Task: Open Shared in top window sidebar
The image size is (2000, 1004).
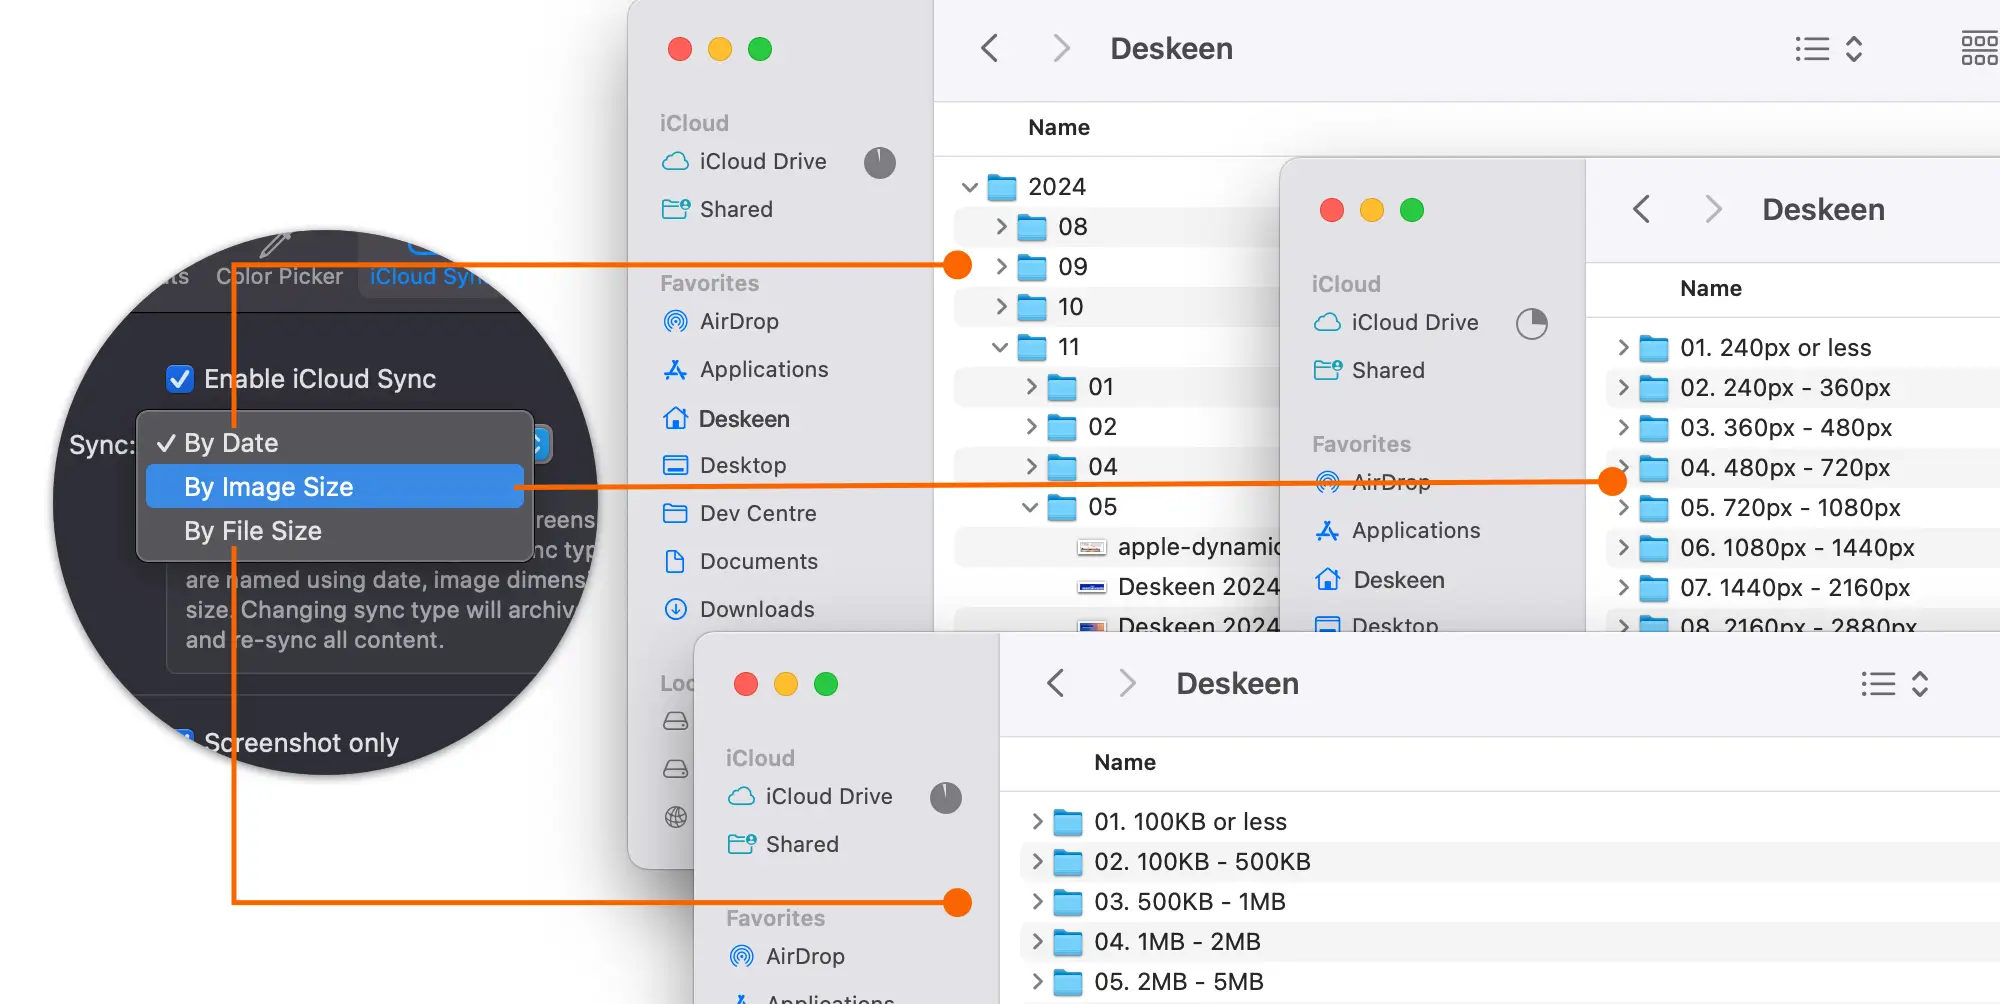Action: point(717,209)
